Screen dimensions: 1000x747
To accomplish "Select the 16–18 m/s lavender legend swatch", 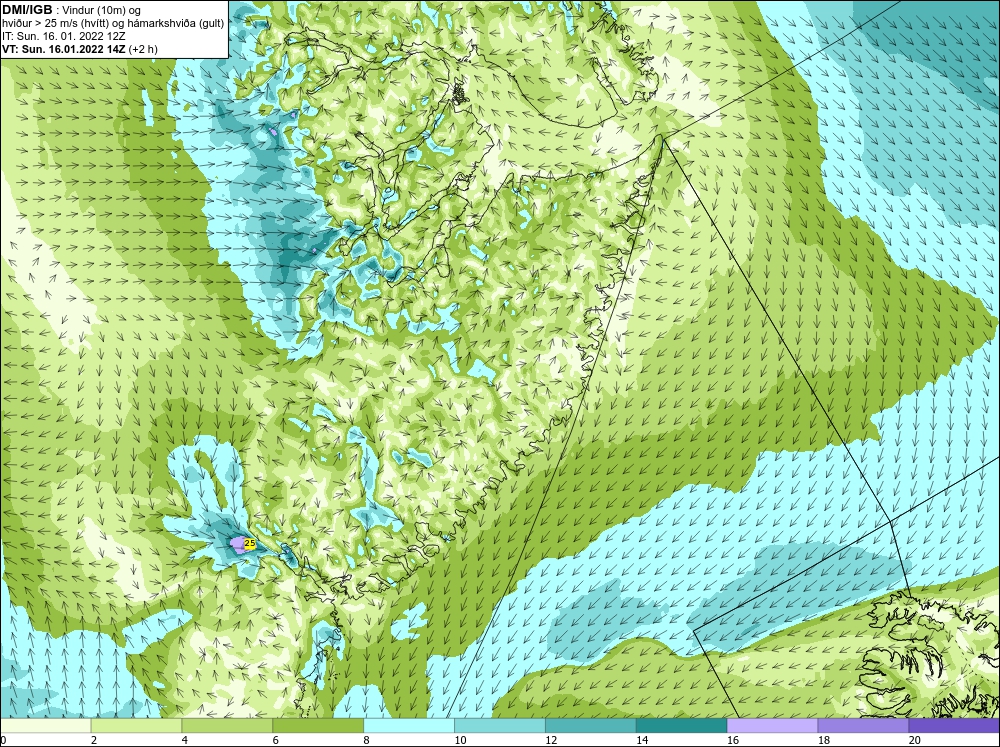I will 772,726.
